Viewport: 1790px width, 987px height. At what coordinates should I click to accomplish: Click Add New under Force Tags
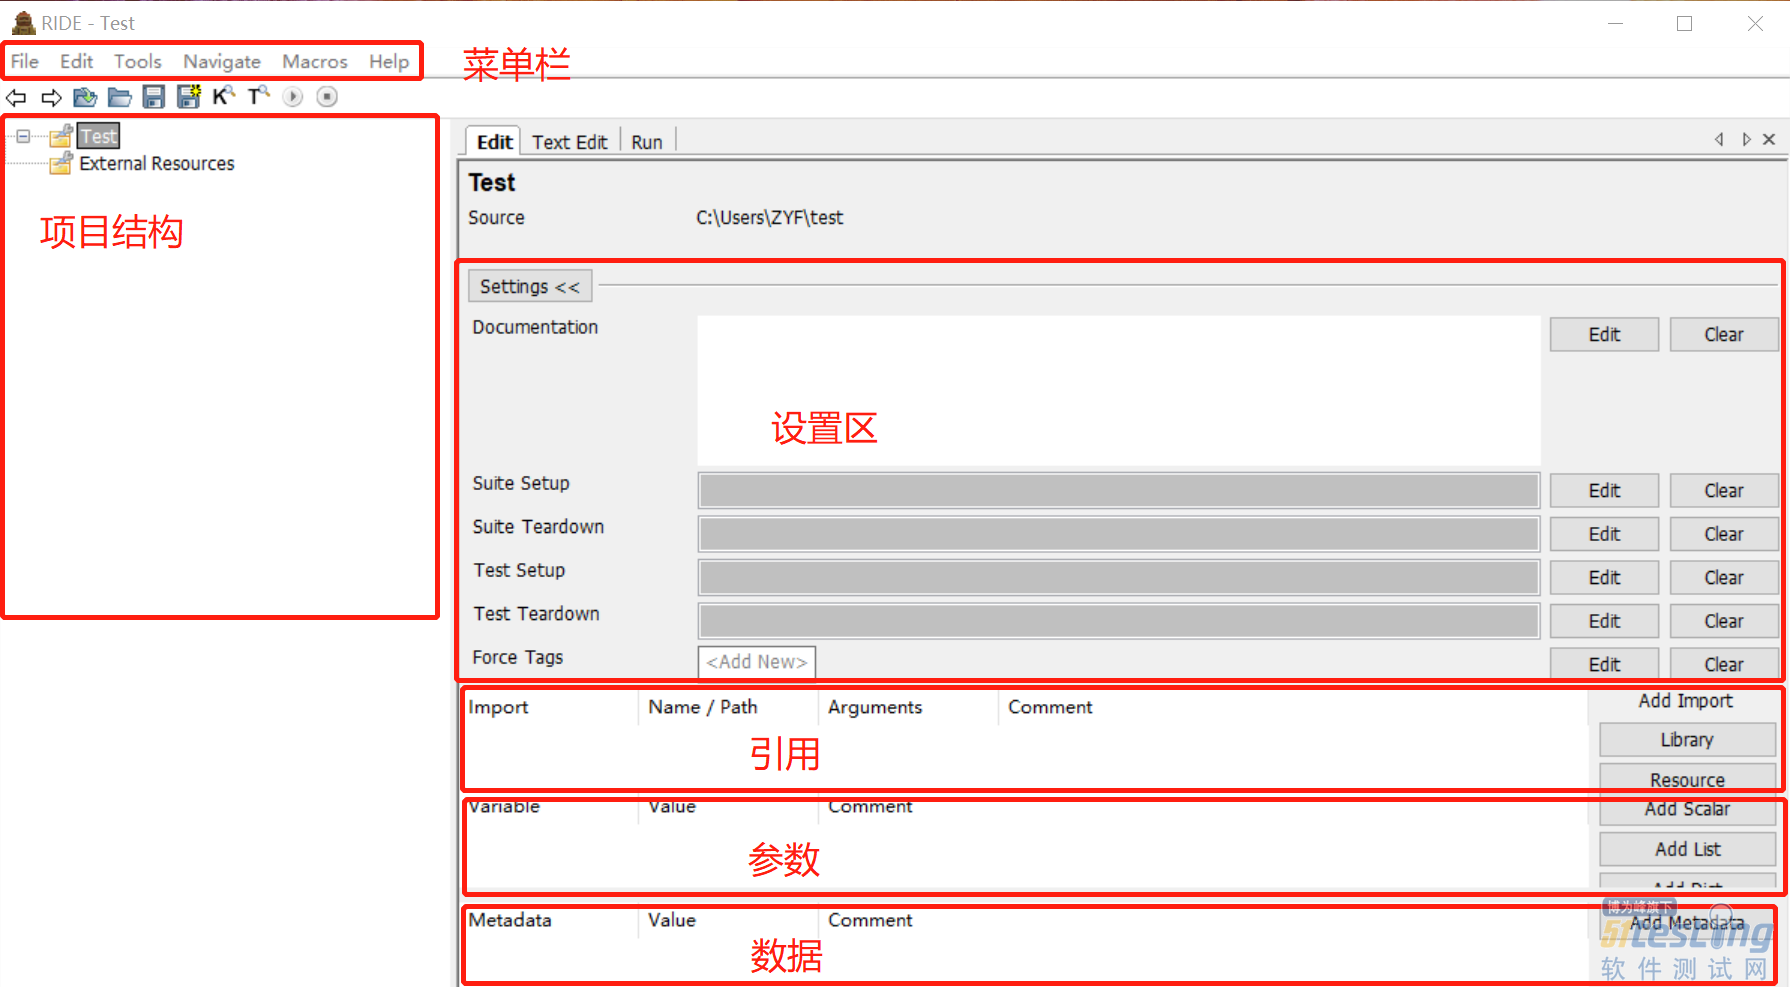pyautogui.click(x=756, y=661)
